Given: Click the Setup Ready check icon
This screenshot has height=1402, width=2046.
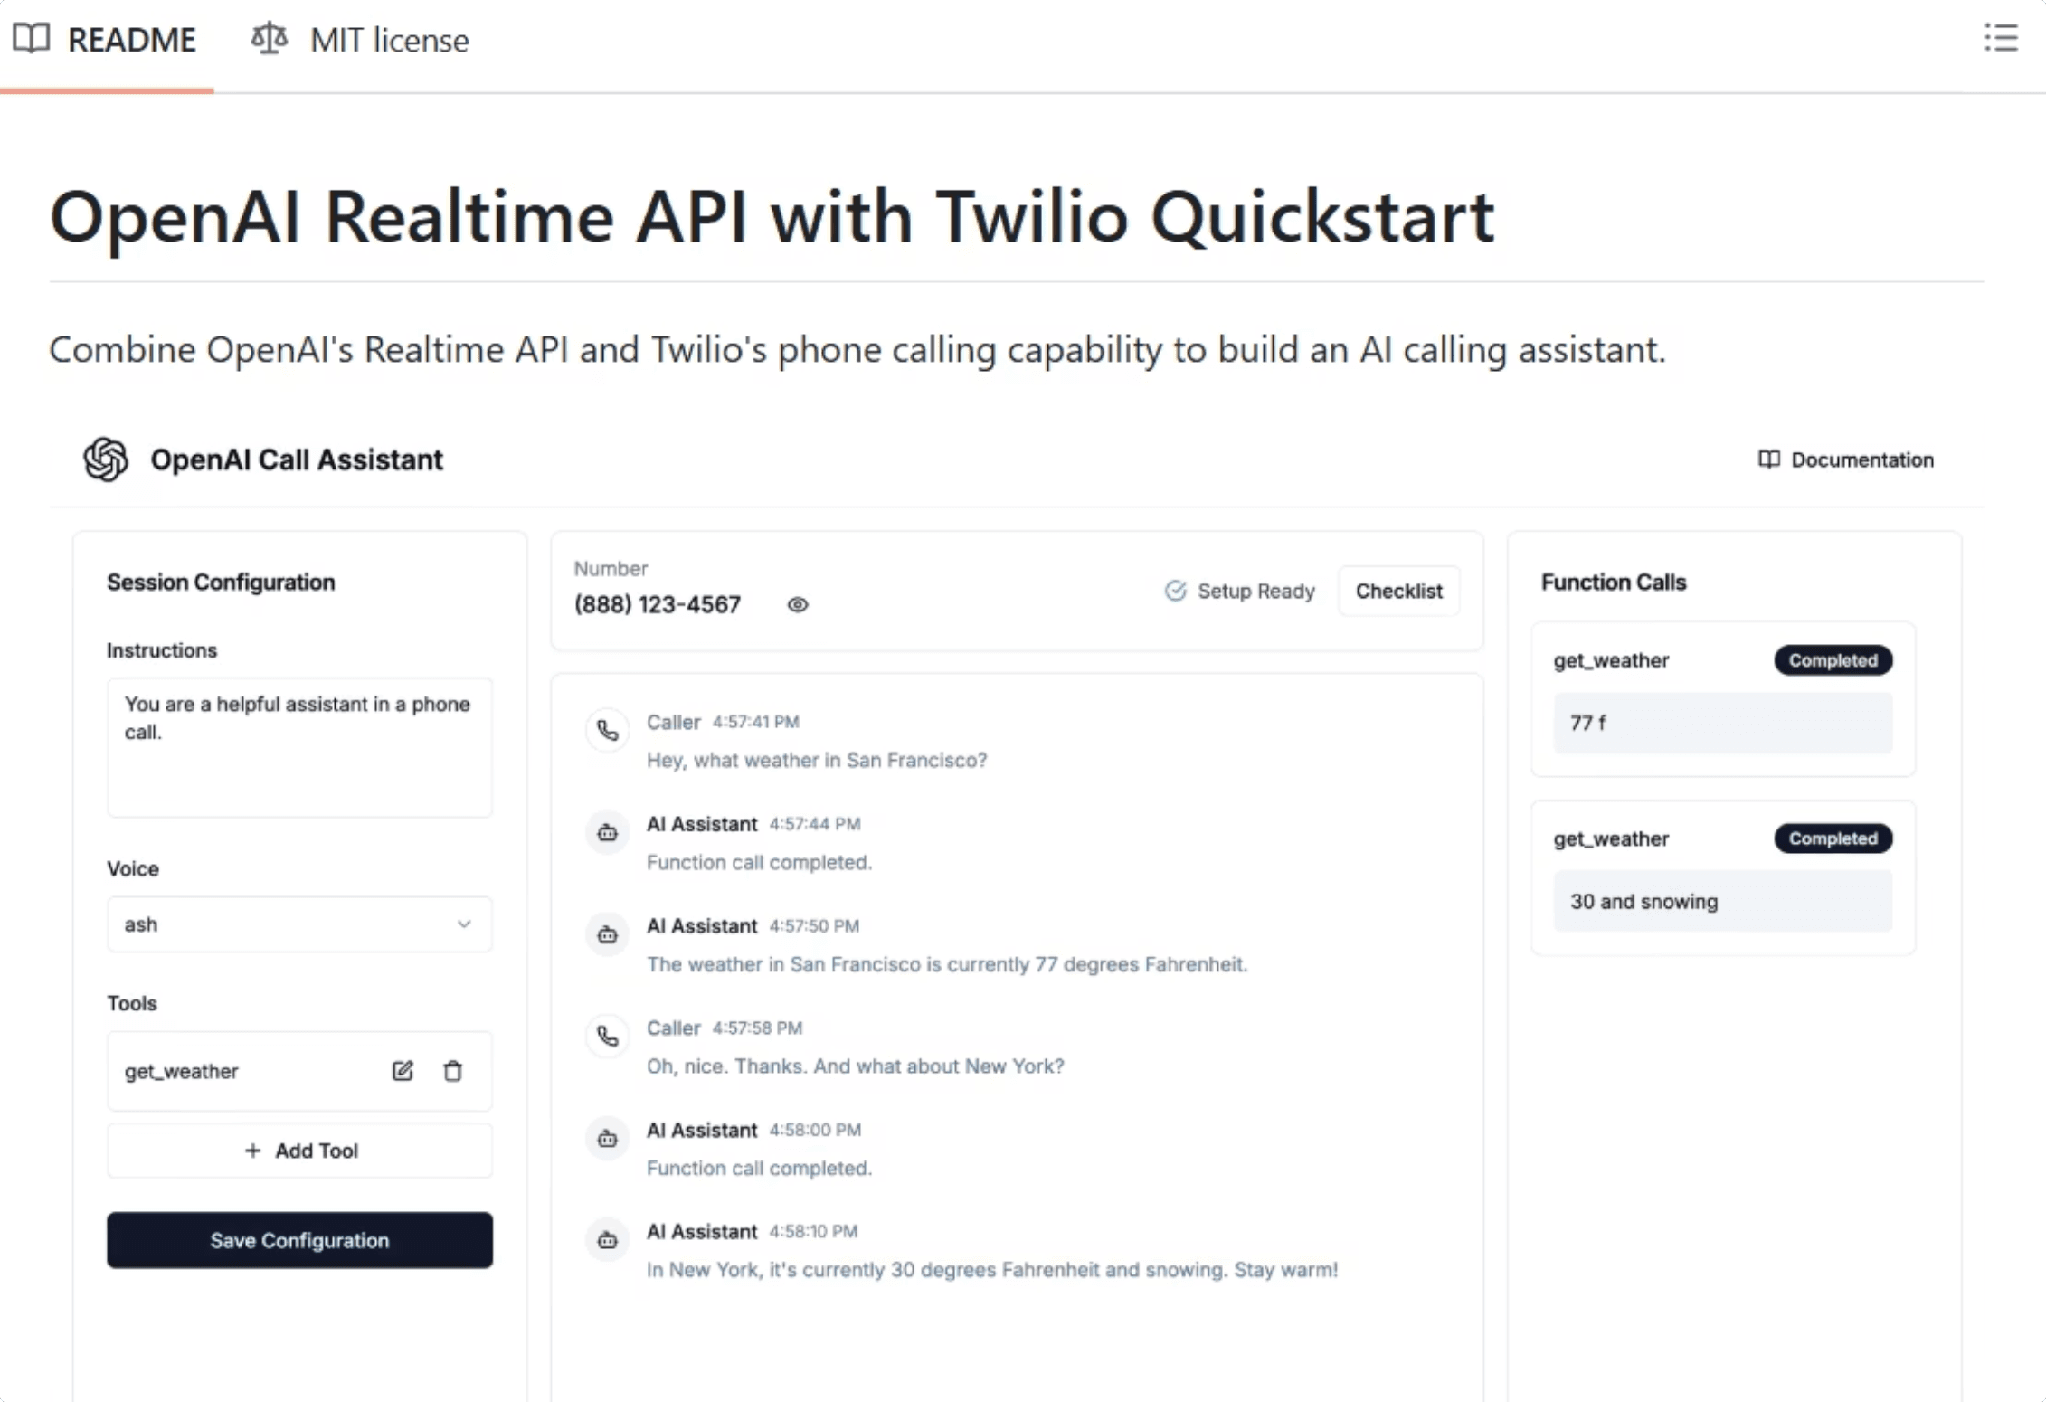Looking at the screenshot, I should coord(1175,591).
